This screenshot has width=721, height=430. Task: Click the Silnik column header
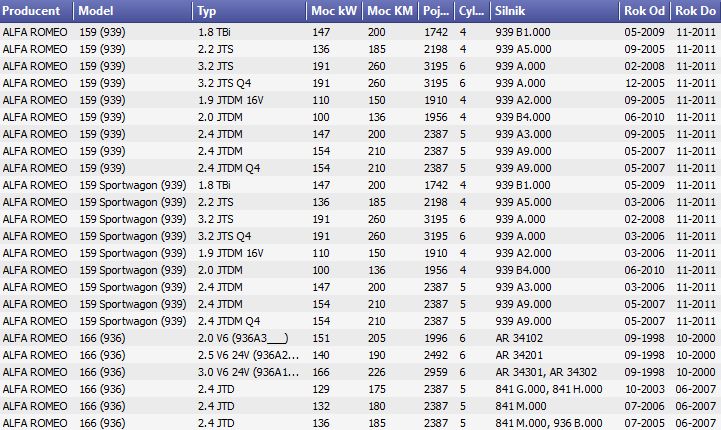pos(555,11)
